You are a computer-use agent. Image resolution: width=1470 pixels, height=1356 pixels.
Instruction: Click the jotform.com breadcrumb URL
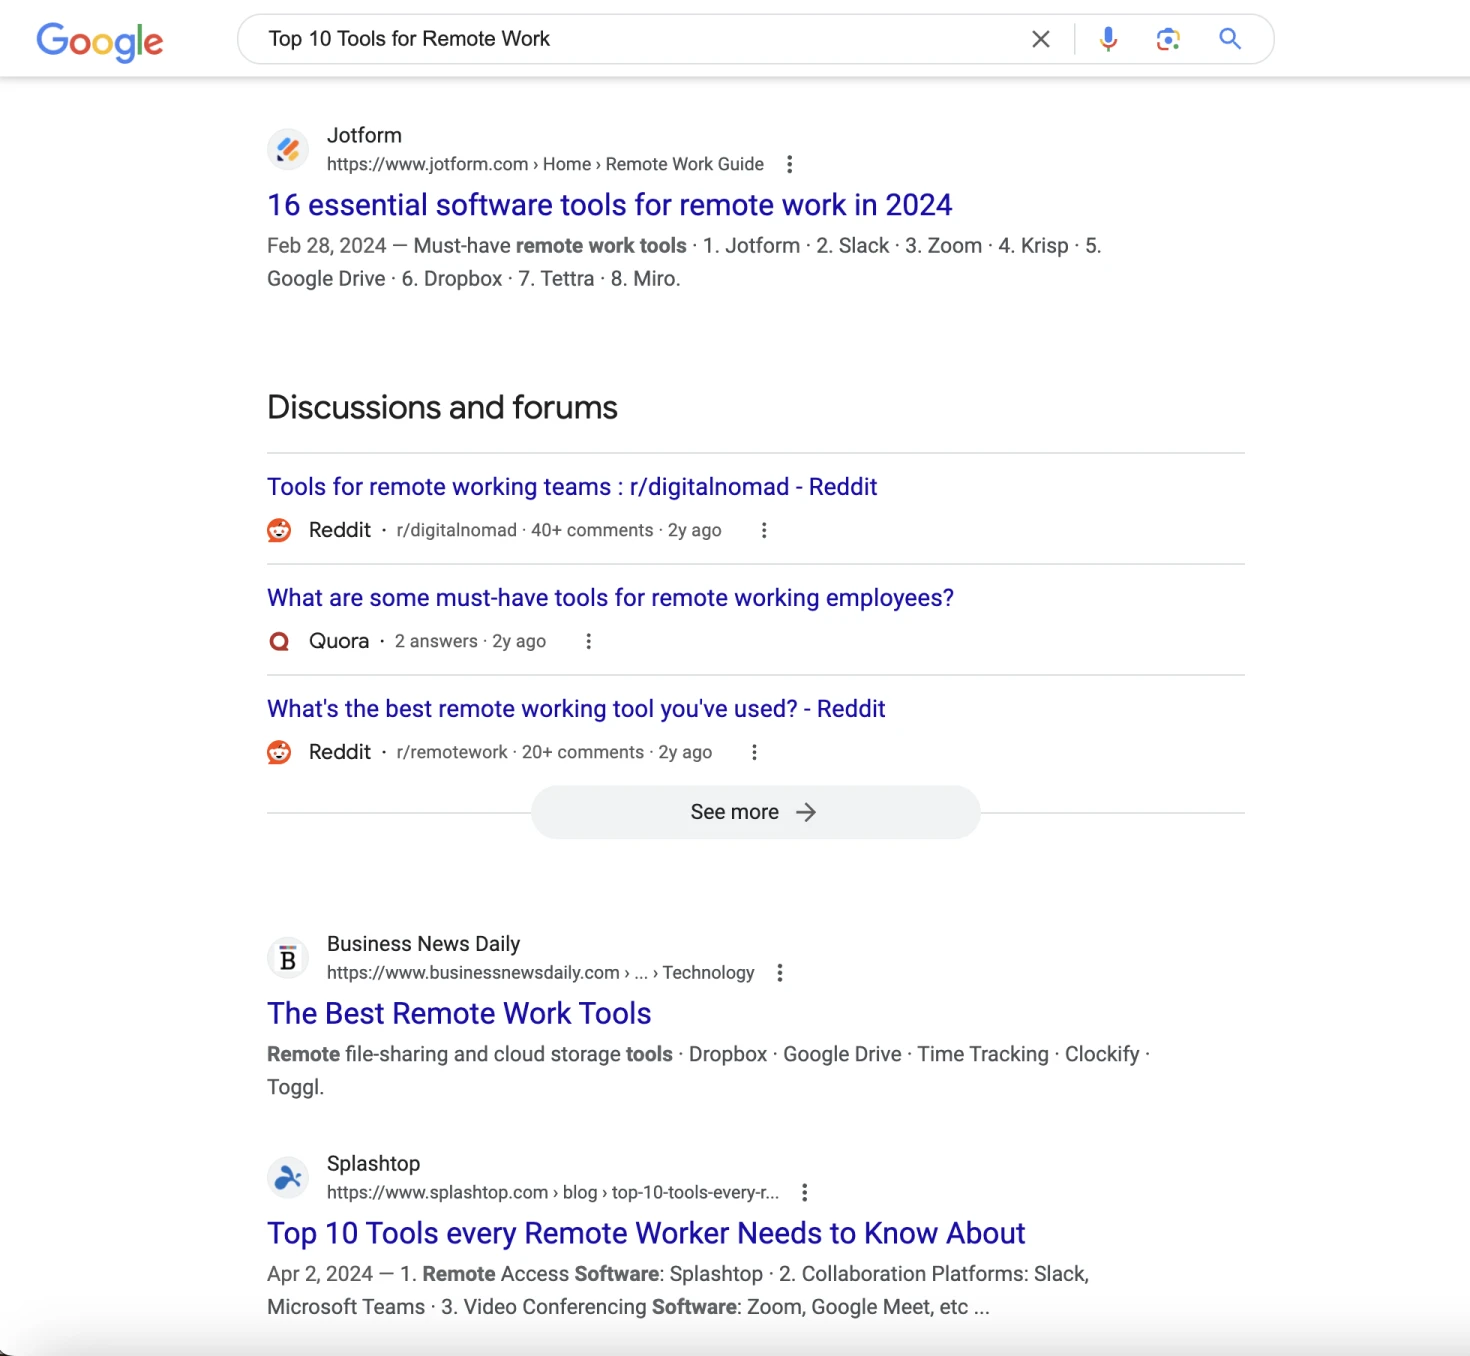[x=545, y=164]
